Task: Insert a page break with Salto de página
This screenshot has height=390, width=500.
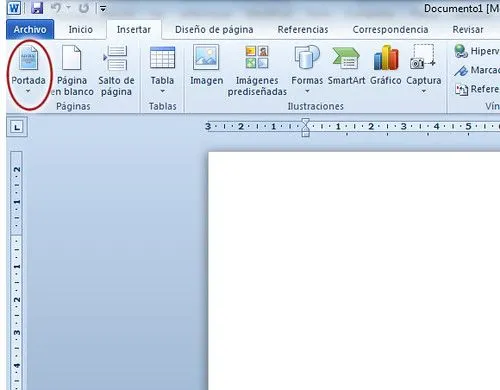Action: (116, 71)
